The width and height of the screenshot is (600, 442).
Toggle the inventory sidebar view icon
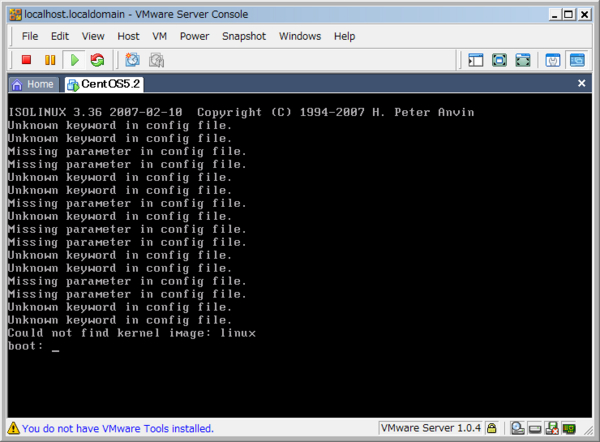pyautogui.click(x=476, y=60)
